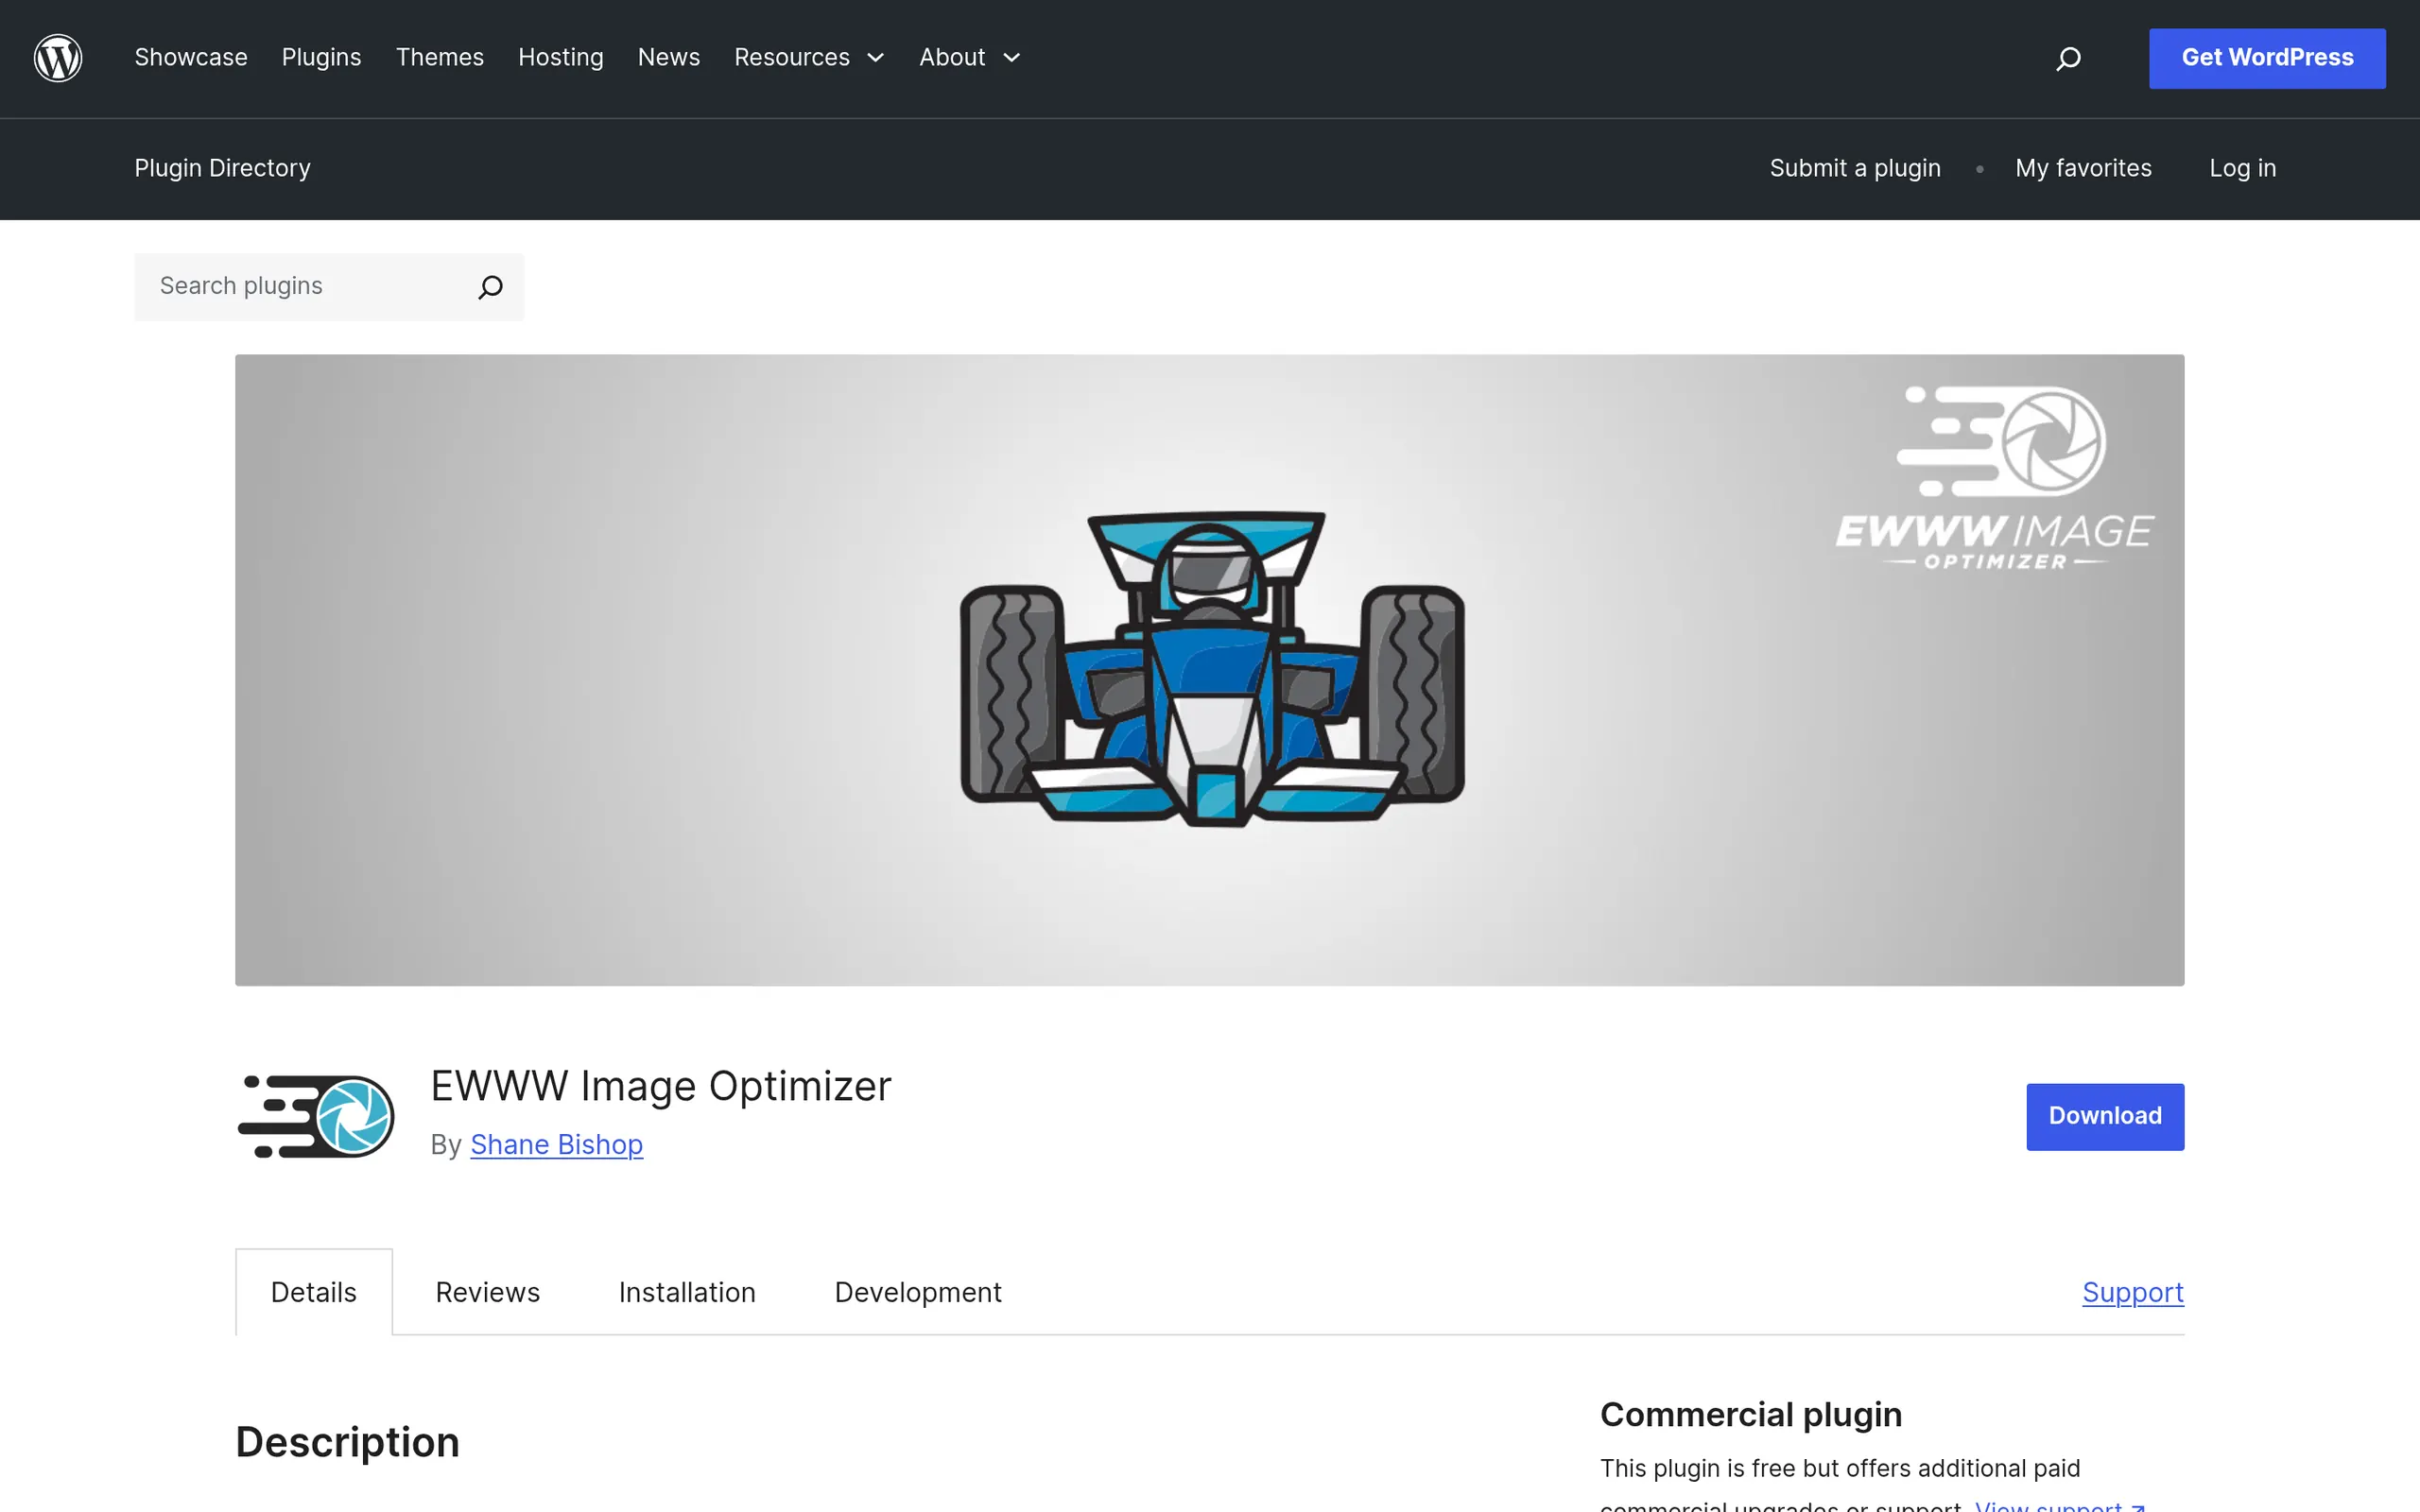Viewport: 2420px width, 1512px height.
Task: Open the Support link
Action: click(x=2133, y=1292)
